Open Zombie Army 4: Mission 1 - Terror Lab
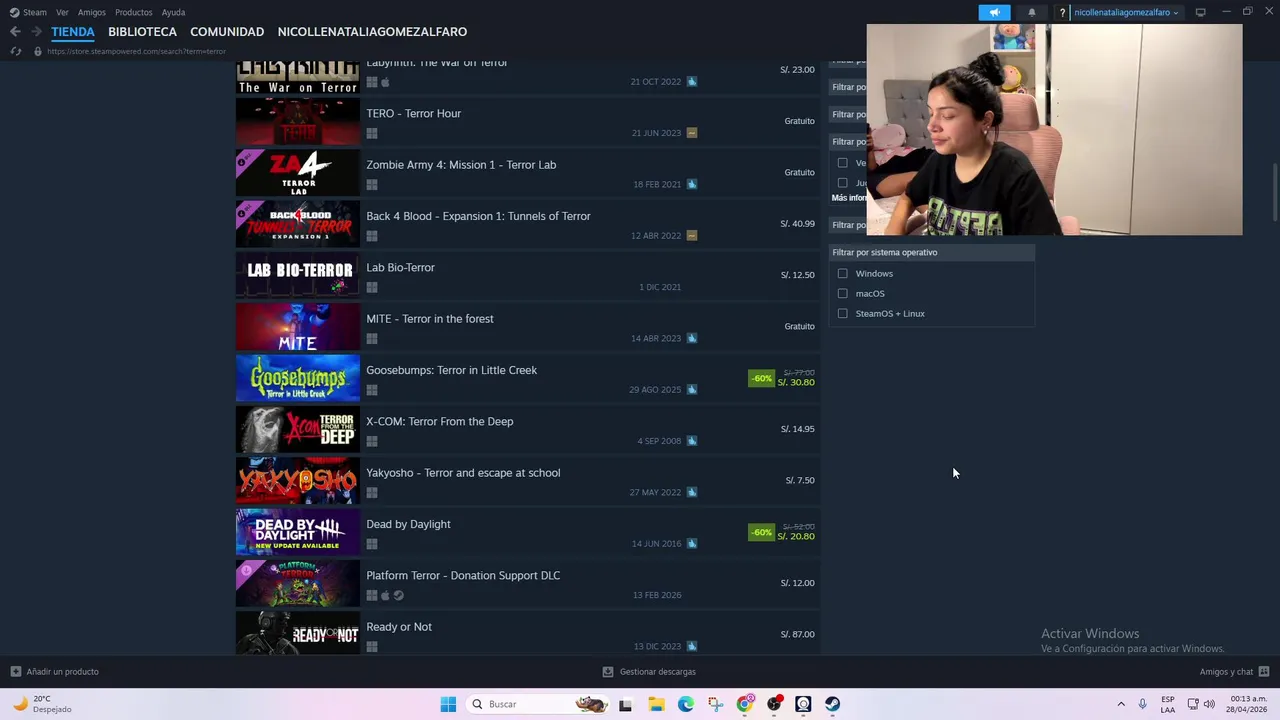This screenshot has height=720, width=1280. (x=528, y=172)
